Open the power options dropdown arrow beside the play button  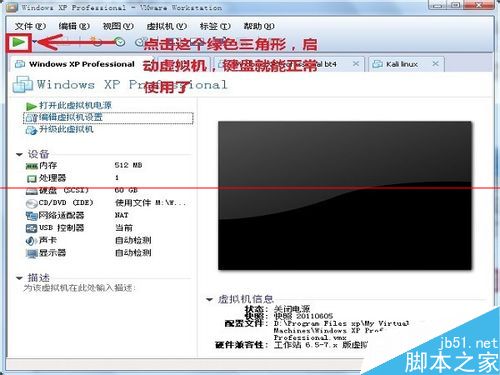(x=34, y=42)
